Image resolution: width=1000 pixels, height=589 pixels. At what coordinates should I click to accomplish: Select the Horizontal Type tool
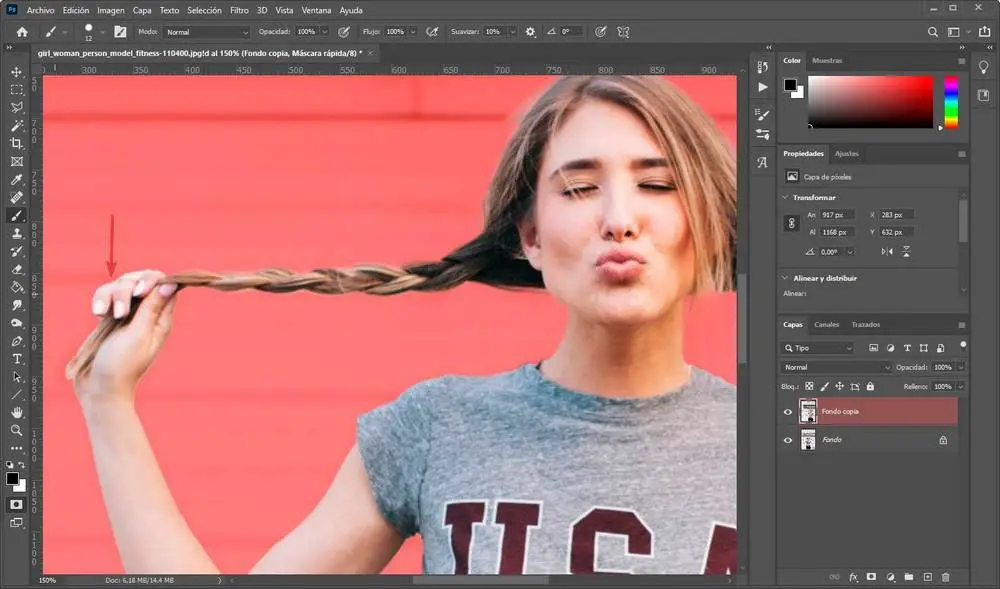16,358
